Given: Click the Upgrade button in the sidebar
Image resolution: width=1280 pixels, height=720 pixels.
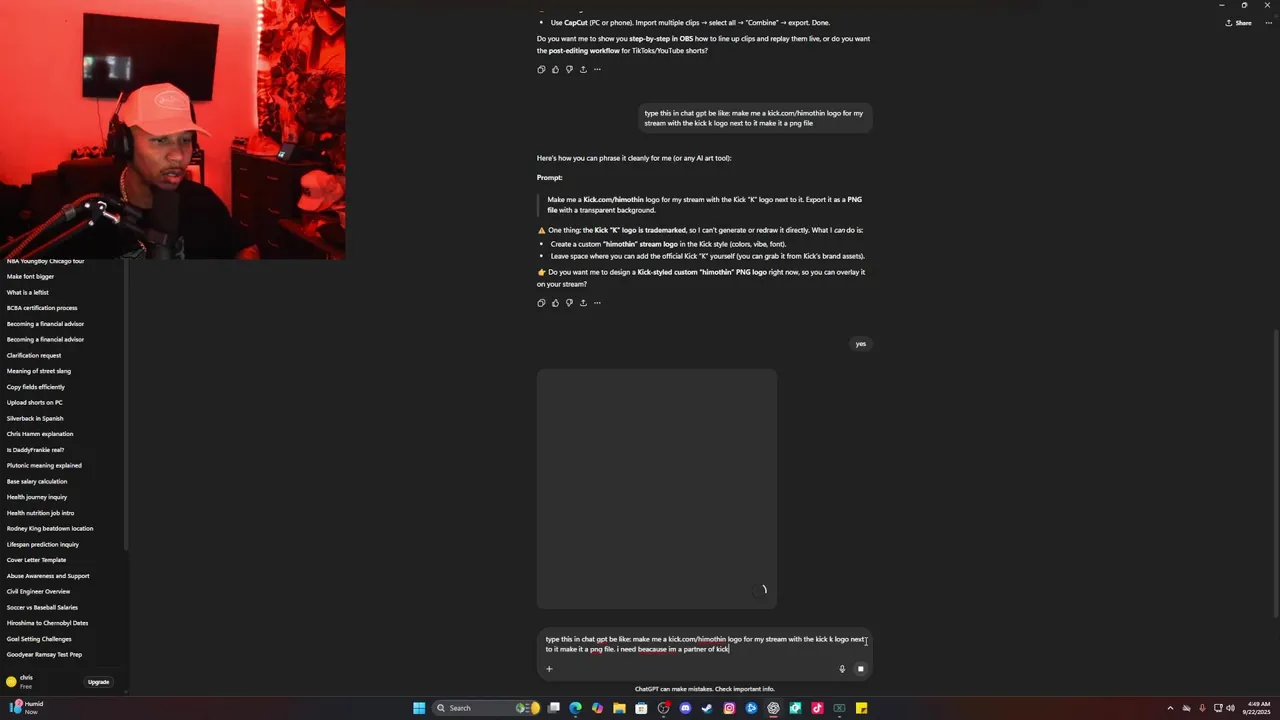Looking at the screenshot, I should pyautogui.click(x=98, y=682).
